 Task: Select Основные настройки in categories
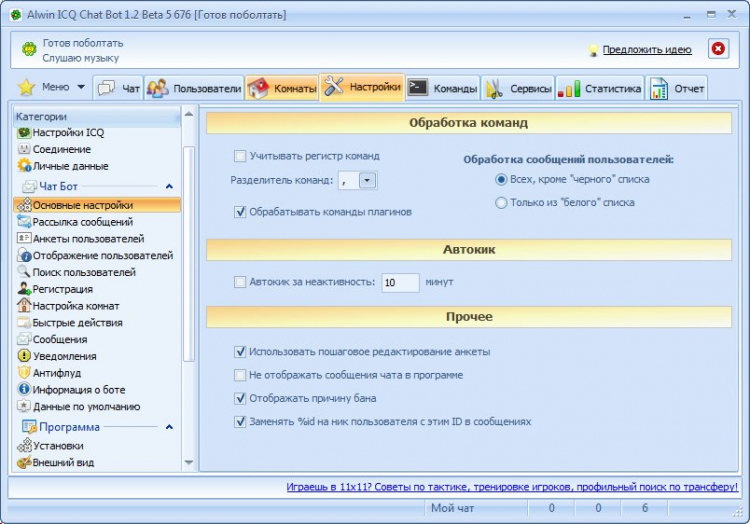point(97,205)
